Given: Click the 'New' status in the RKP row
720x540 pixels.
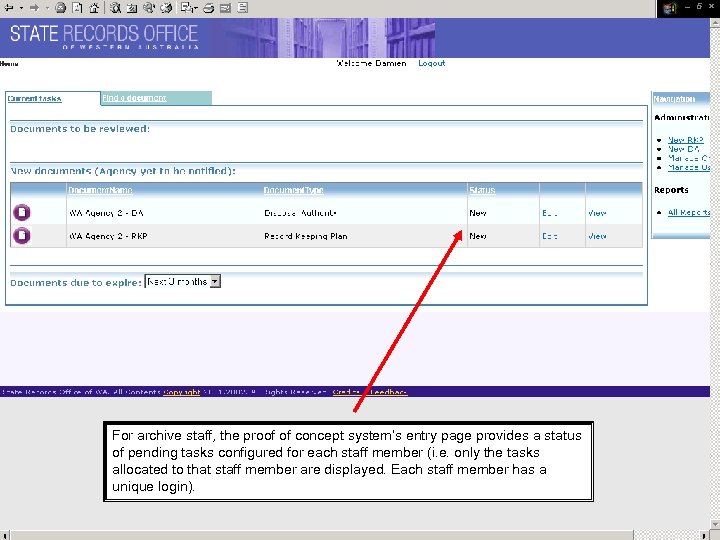Looking at the screenshot, I should pyautogui.click(x=478, y=236).
